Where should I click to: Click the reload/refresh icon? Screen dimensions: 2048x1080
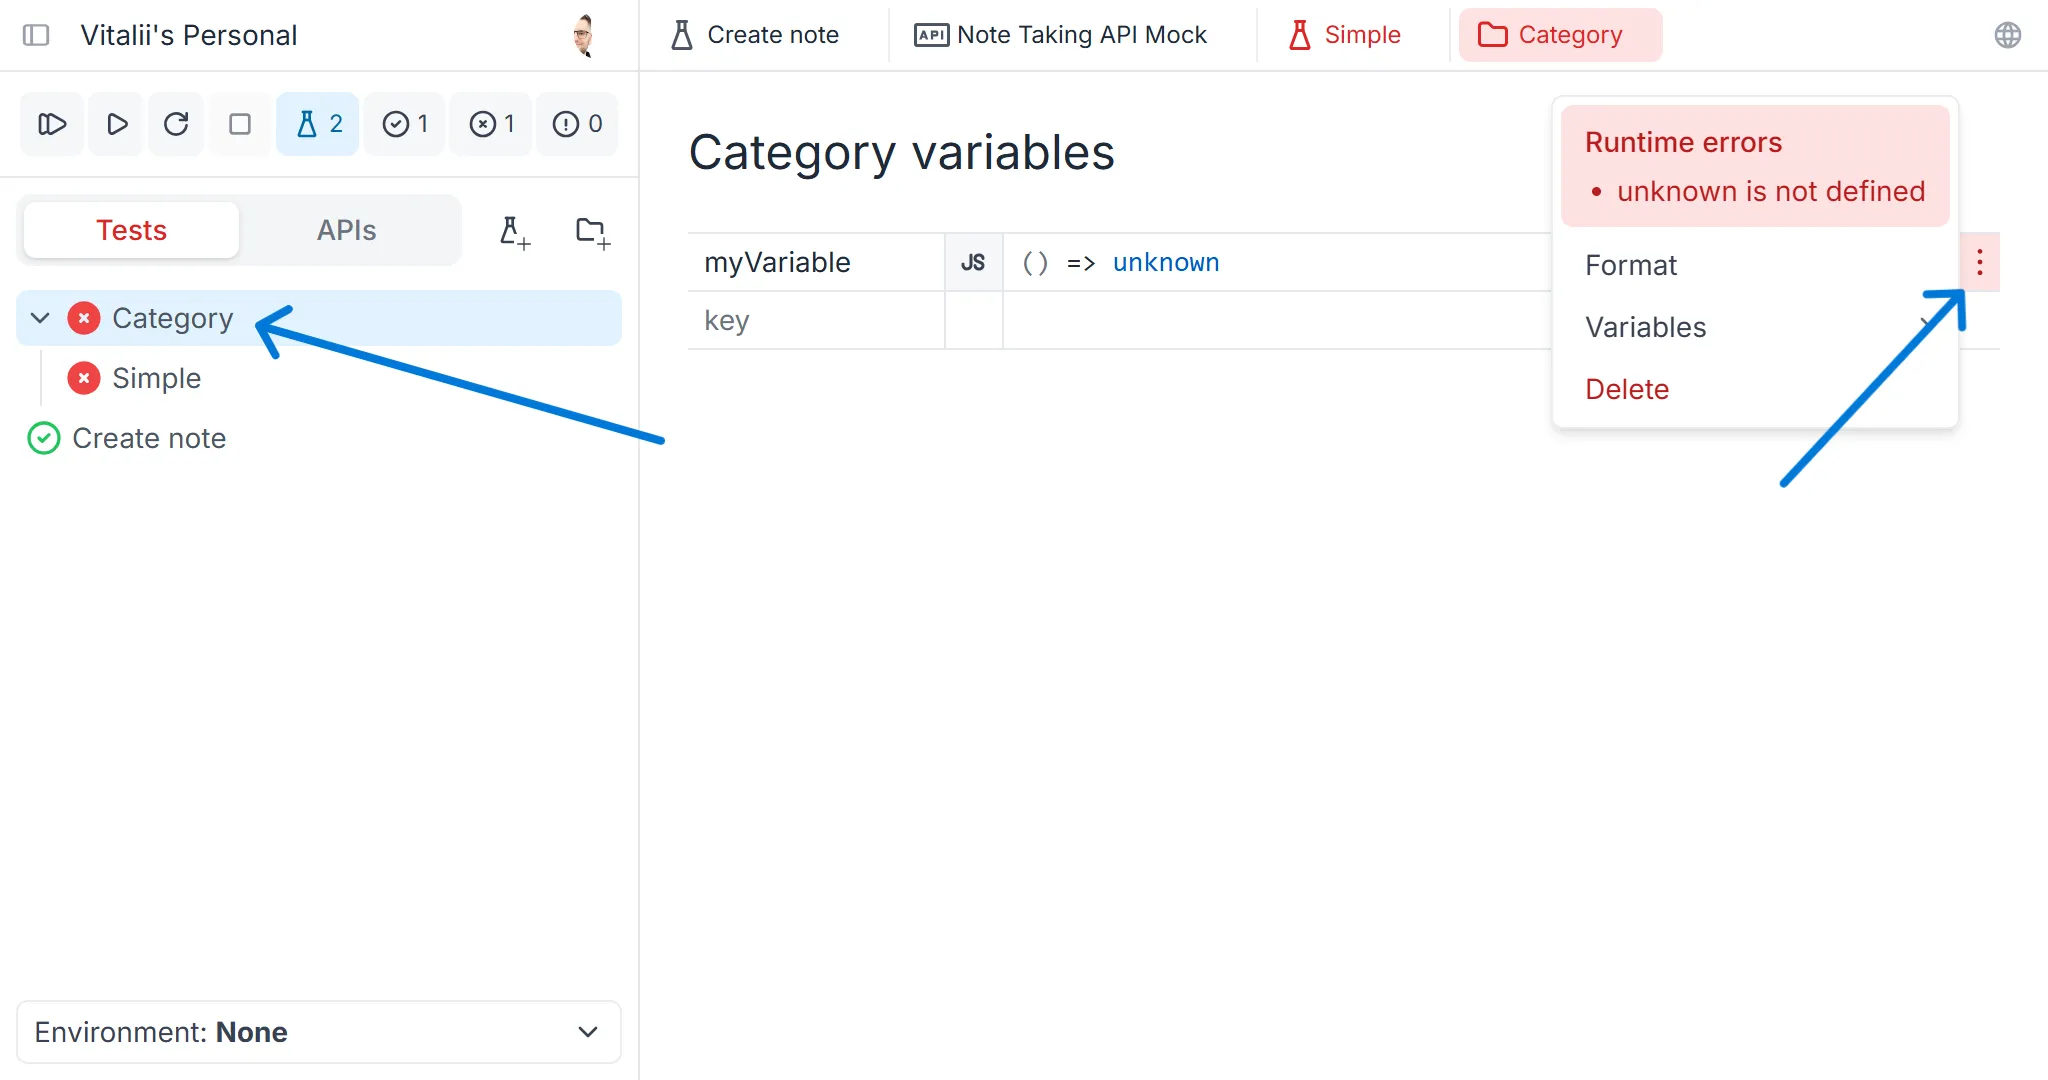pos(177,123)
